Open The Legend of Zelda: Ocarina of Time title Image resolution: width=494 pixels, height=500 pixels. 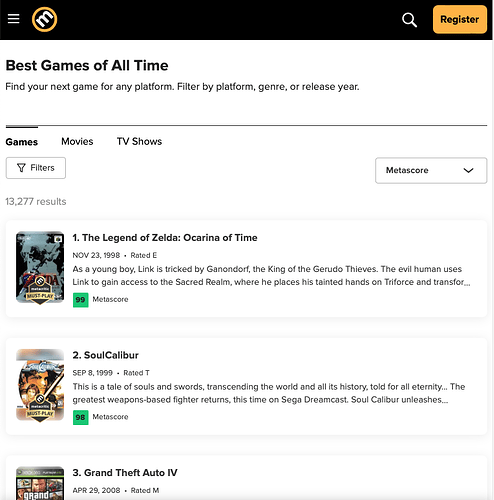tap(165, 238)
